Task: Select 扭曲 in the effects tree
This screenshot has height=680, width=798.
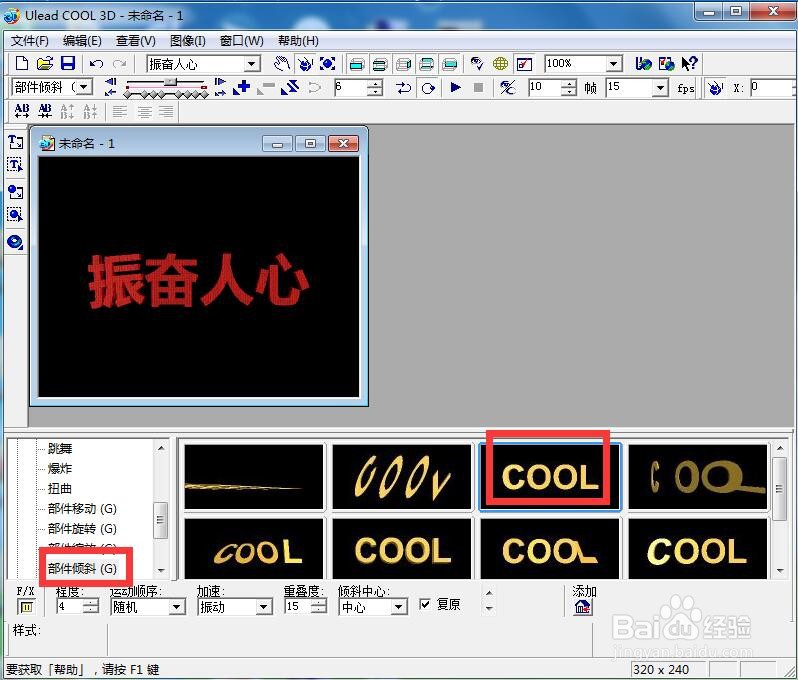Action: pyautogui.click(x=60, y=489)
